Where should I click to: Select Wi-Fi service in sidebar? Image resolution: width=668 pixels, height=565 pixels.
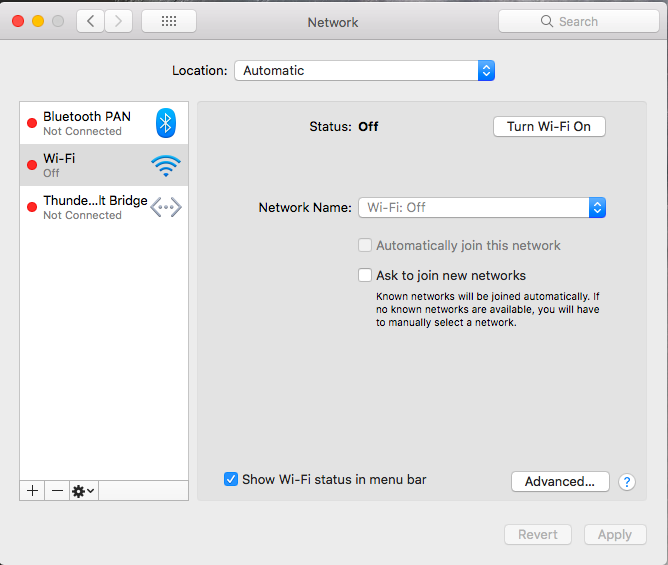pos(104,165)
